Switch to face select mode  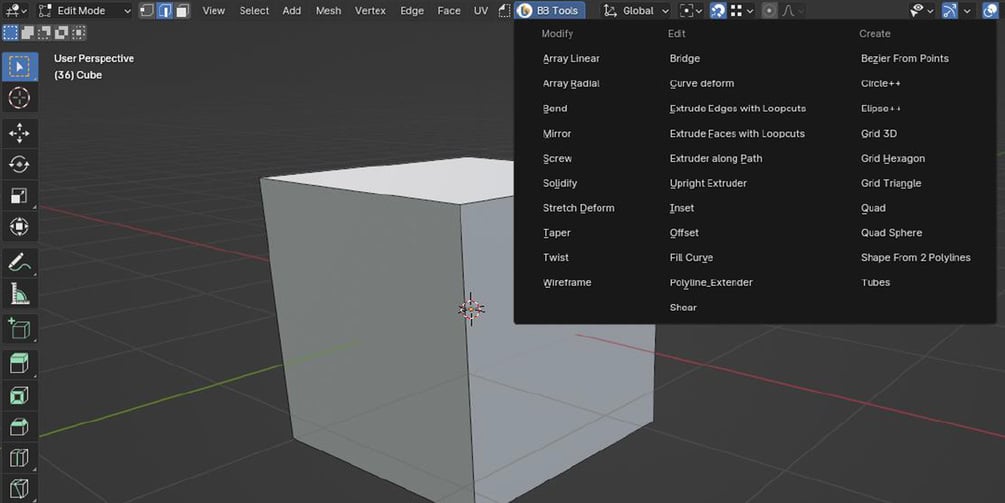click(183, 10)
